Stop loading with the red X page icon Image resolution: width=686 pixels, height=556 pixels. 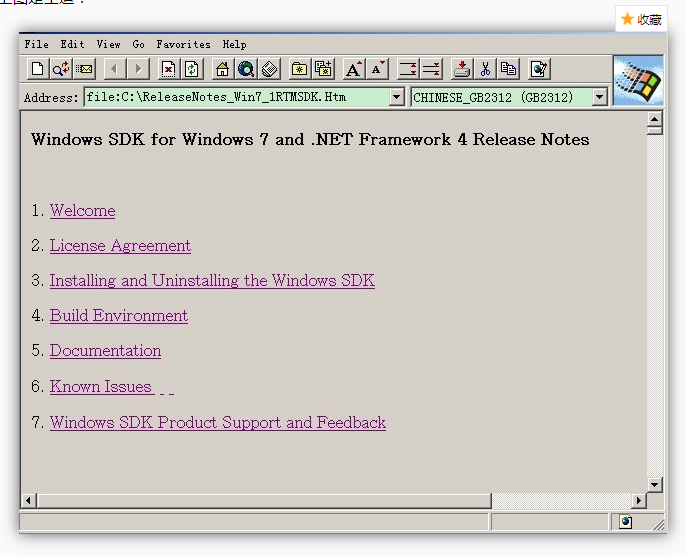tap(168, 69)
